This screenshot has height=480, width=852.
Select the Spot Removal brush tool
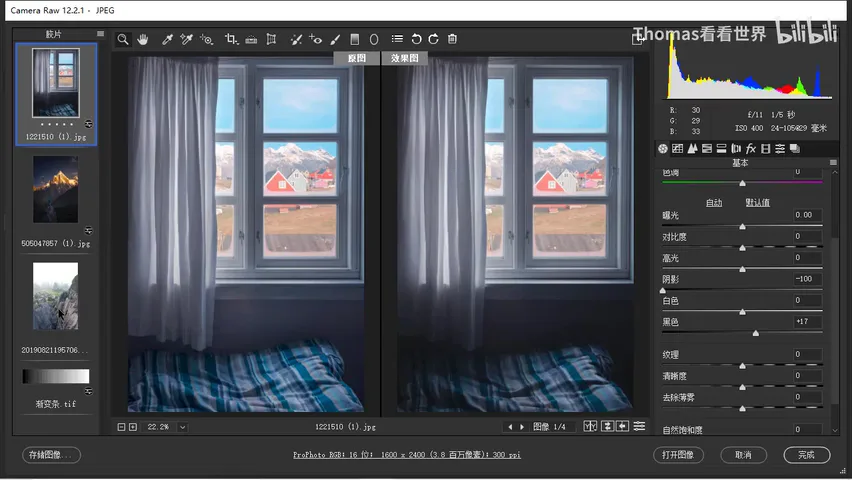coord(296,39)
